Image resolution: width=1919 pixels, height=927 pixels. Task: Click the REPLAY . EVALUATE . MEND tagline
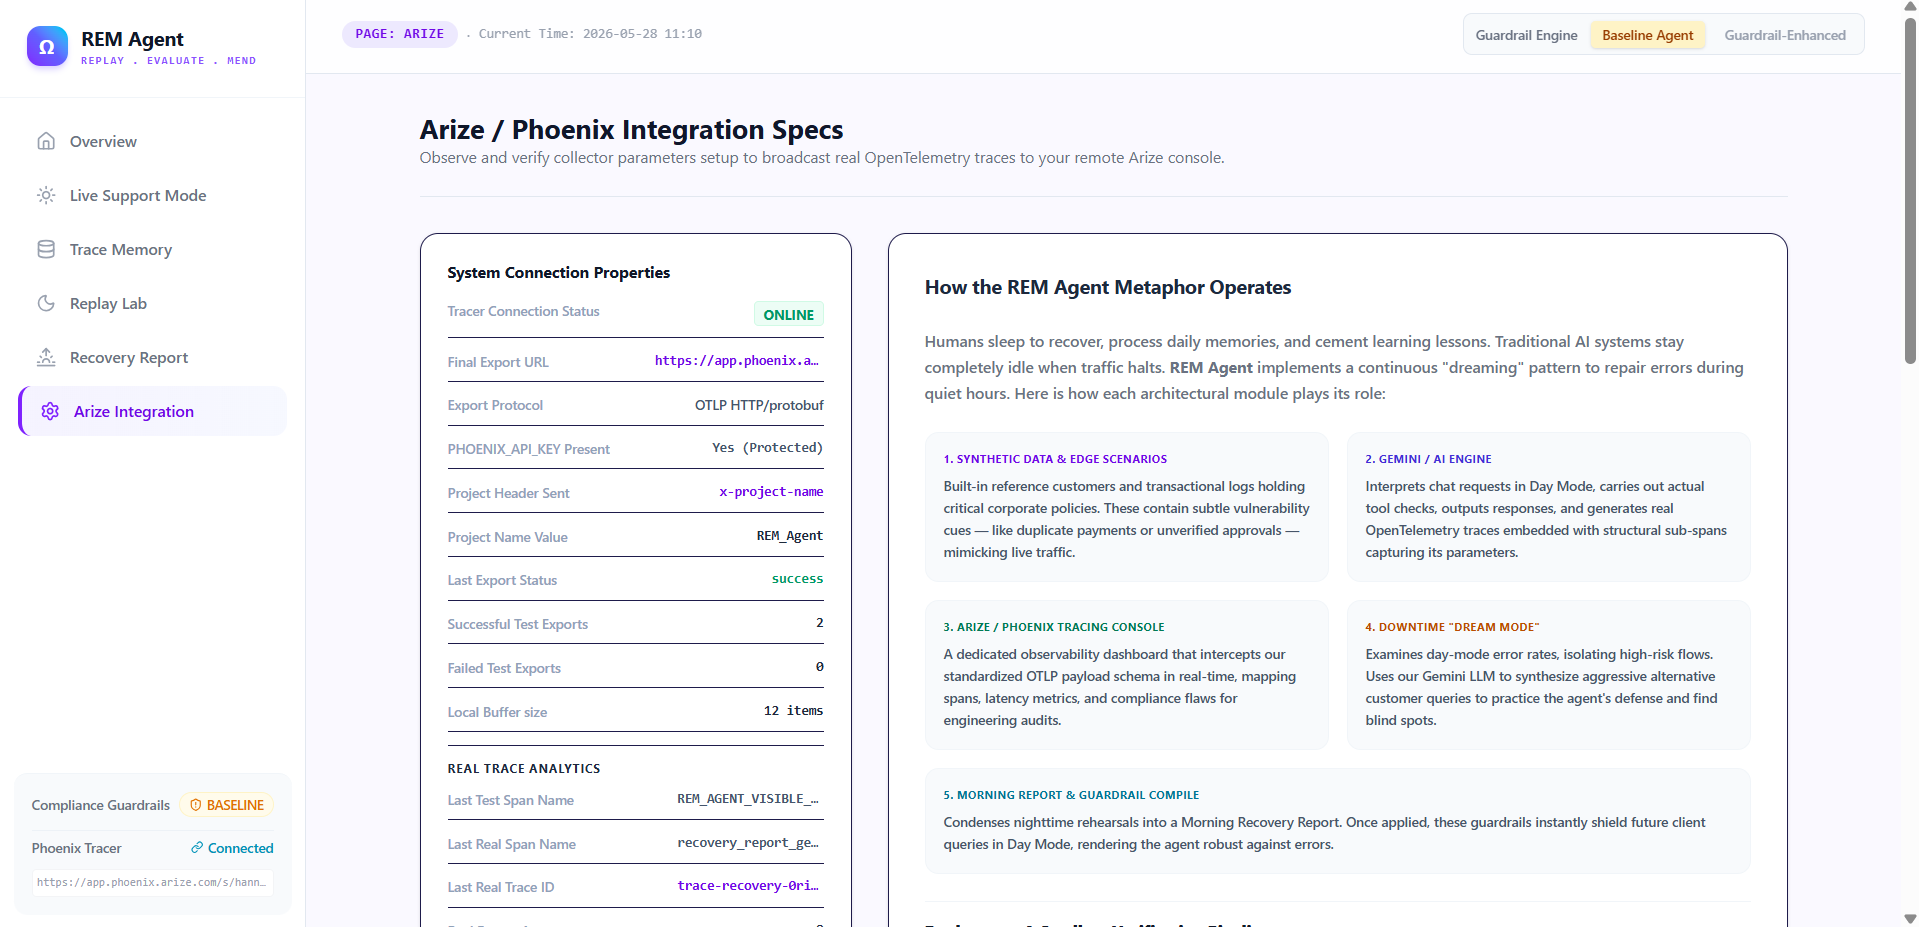coord(168,61)
